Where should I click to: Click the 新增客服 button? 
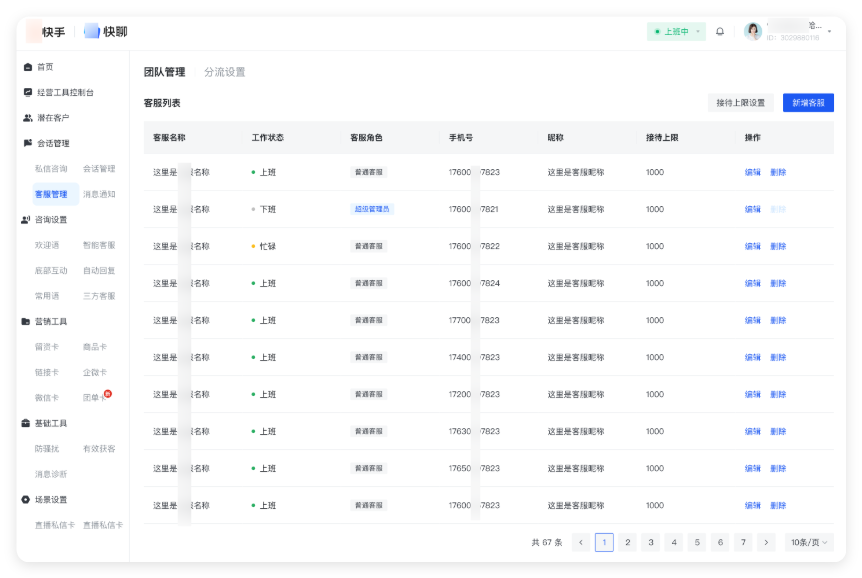(x=808, y=103)
